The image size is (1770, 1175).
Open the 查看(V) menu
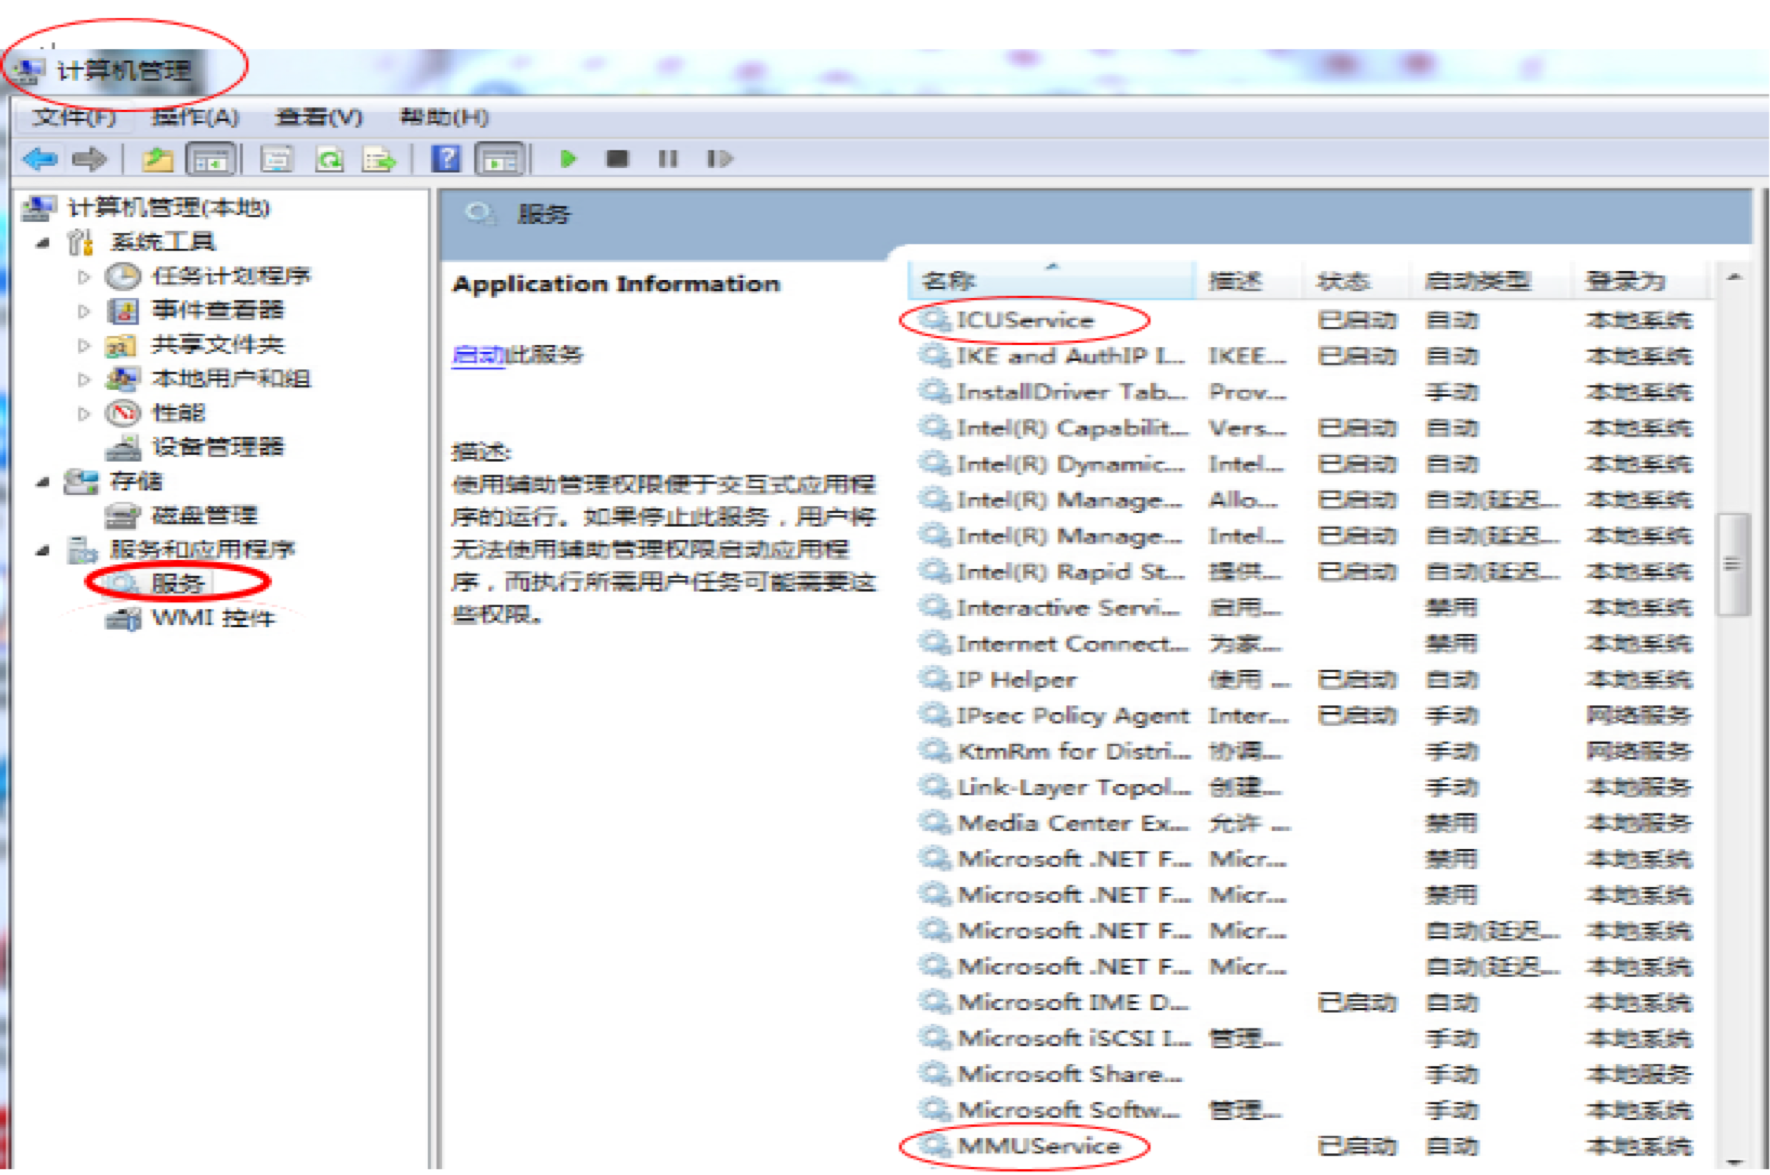[319, 117]
